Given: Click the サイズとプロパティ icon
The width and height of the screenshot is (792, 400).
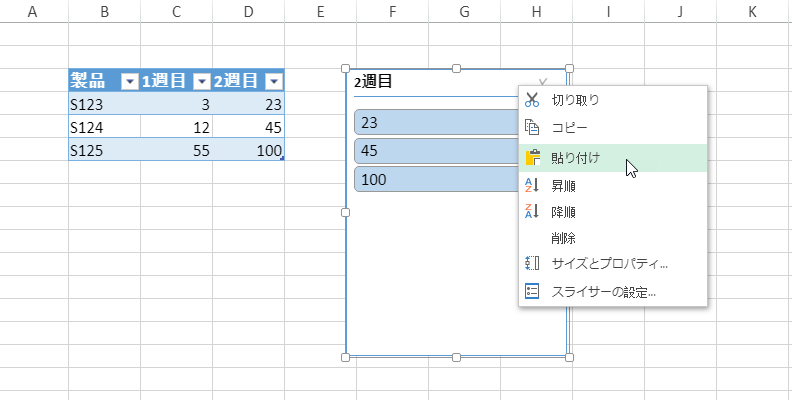Looking at the screenshot, I should (x=532, y=264).
